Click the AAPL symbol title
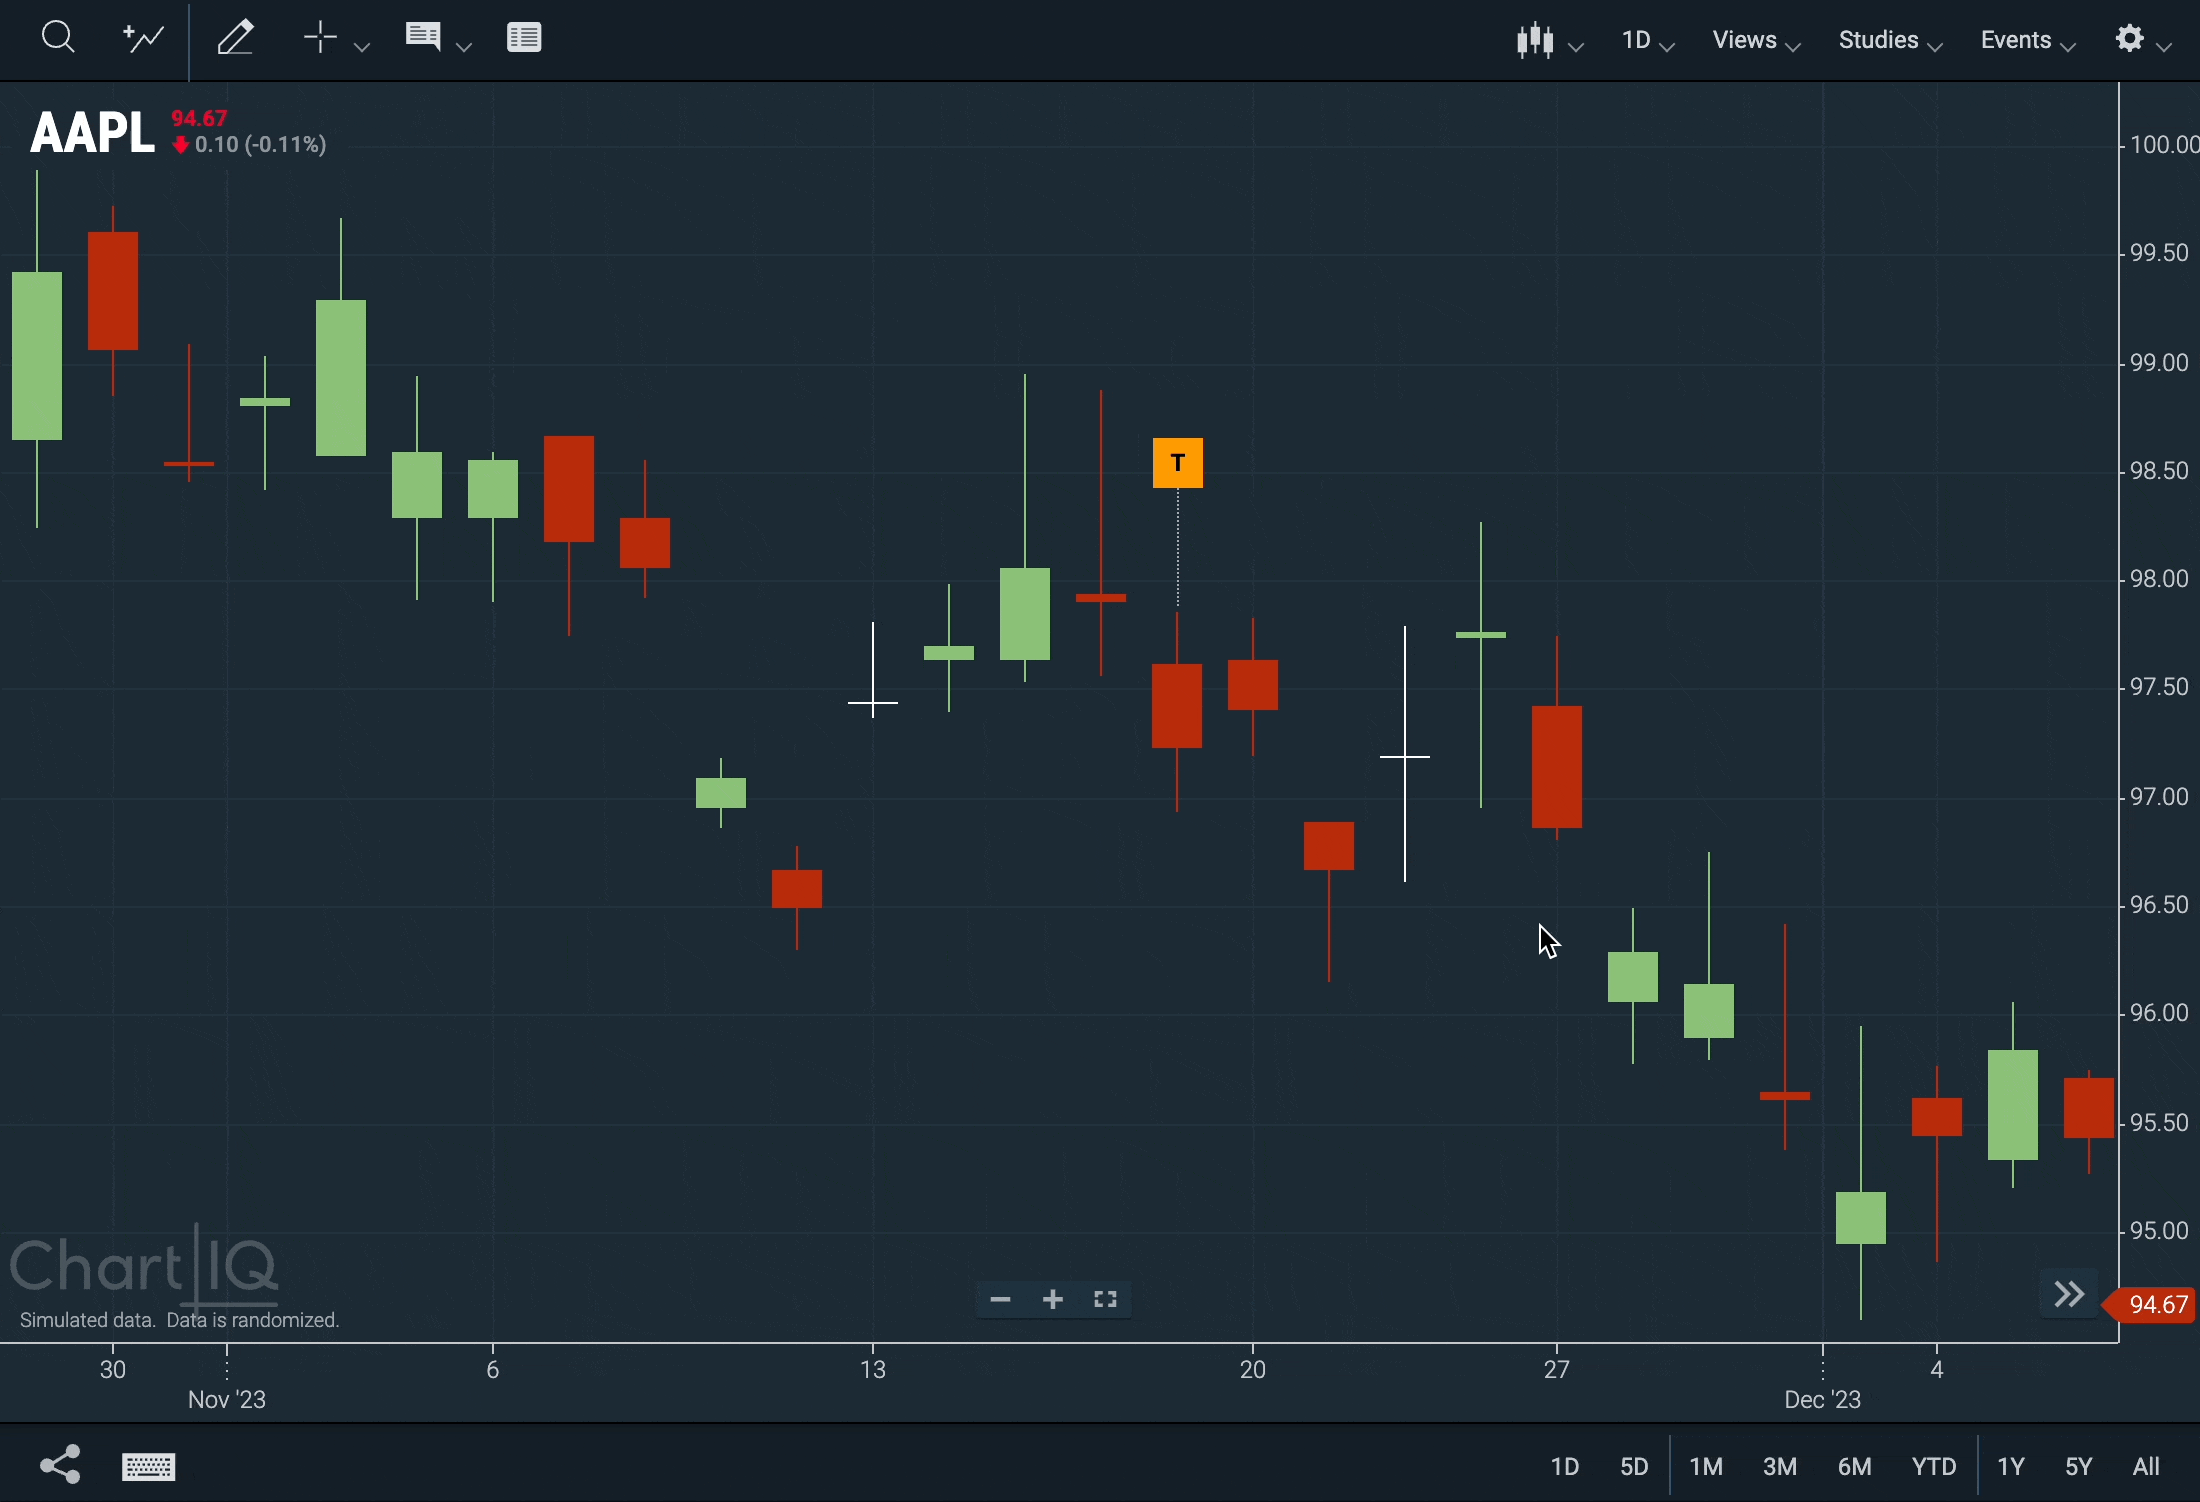This screenshot has width=2200, height=1502. pyautogui.click(x=92, y=133)
